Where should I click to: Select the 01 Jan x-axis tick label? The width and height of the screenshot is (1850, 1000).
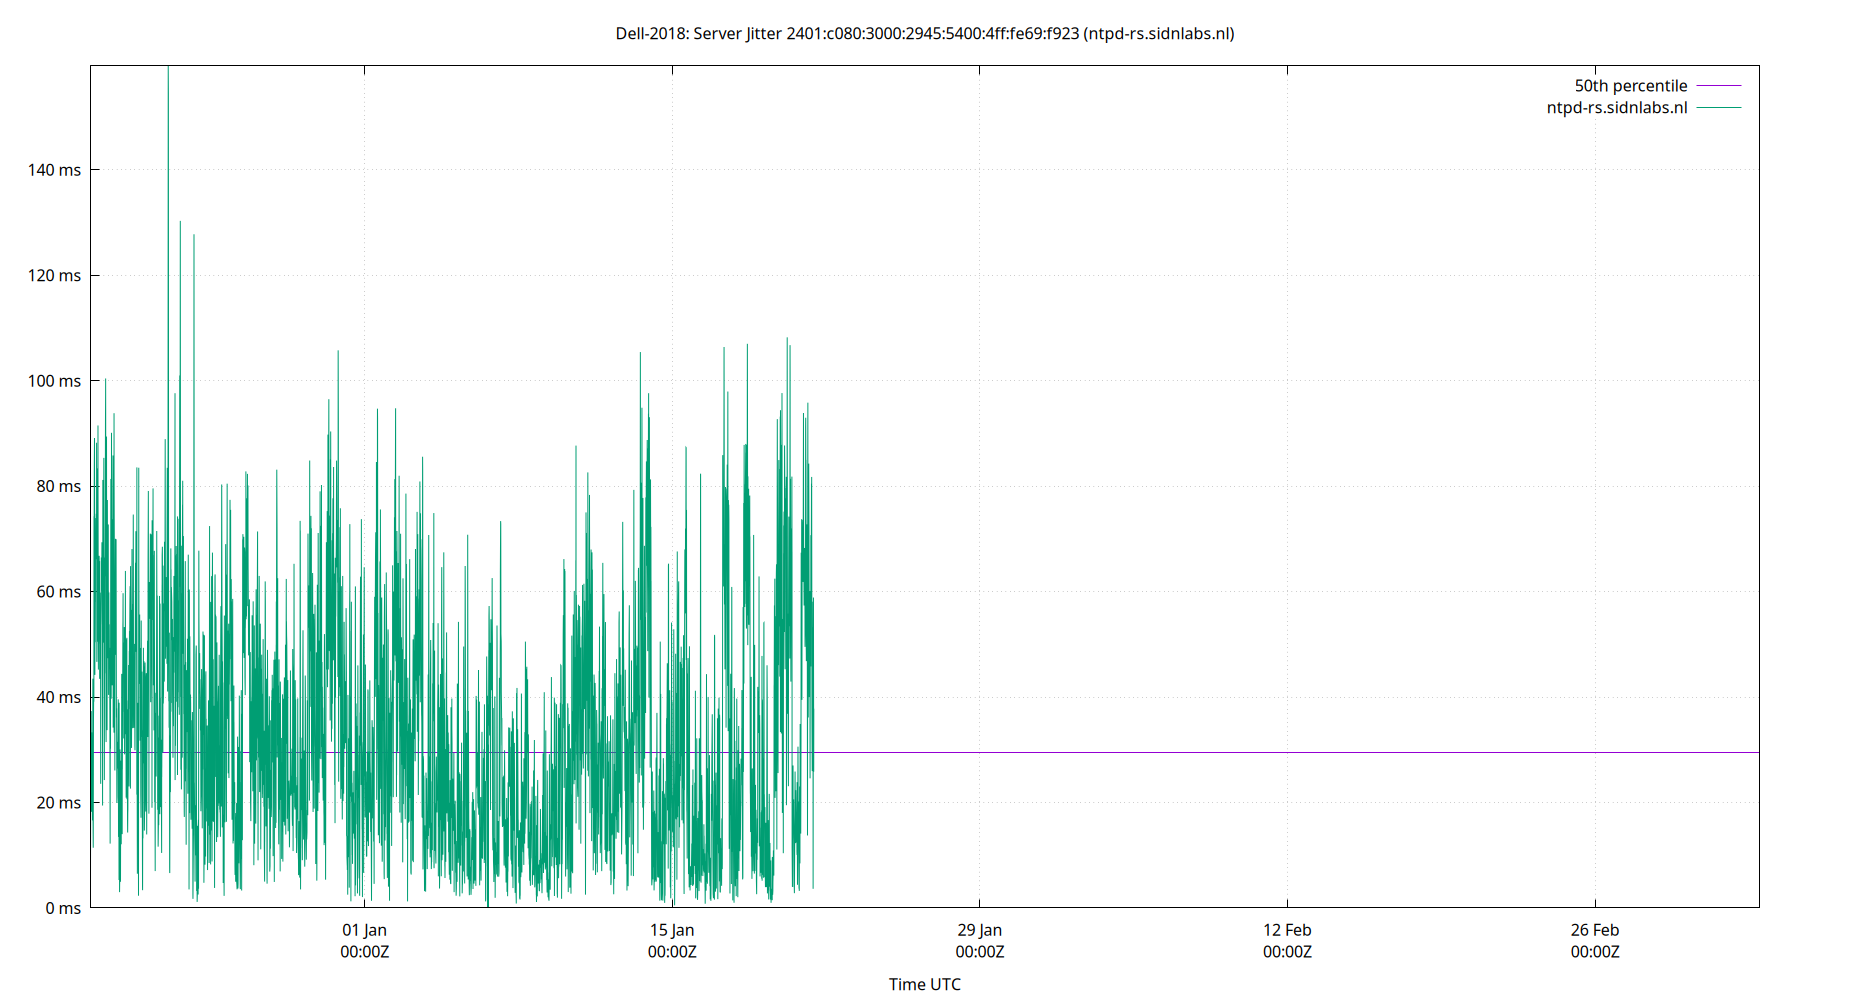[x=365, y=930]
